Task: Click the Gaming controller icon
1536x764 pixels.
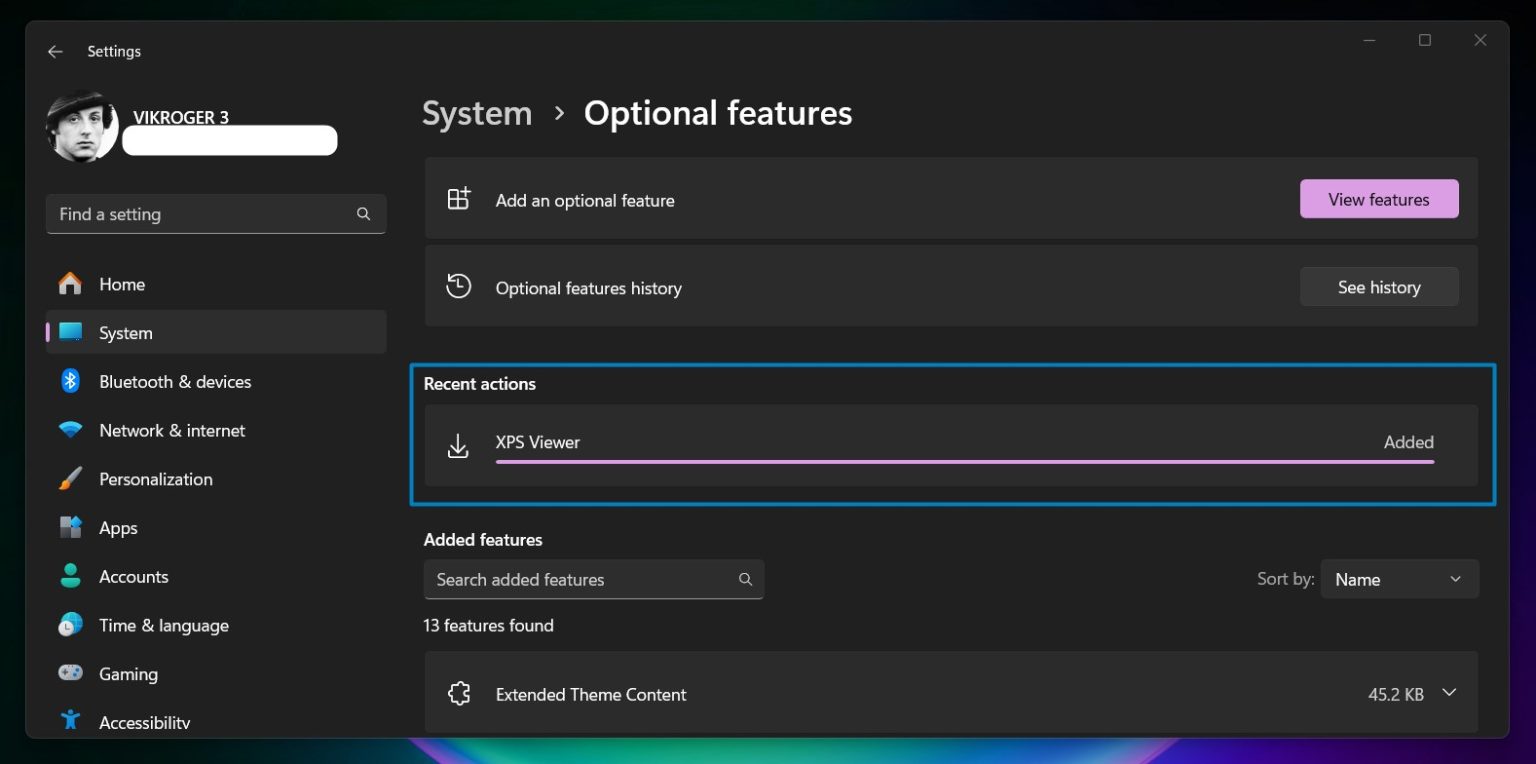Action: (x=70, y=673)
